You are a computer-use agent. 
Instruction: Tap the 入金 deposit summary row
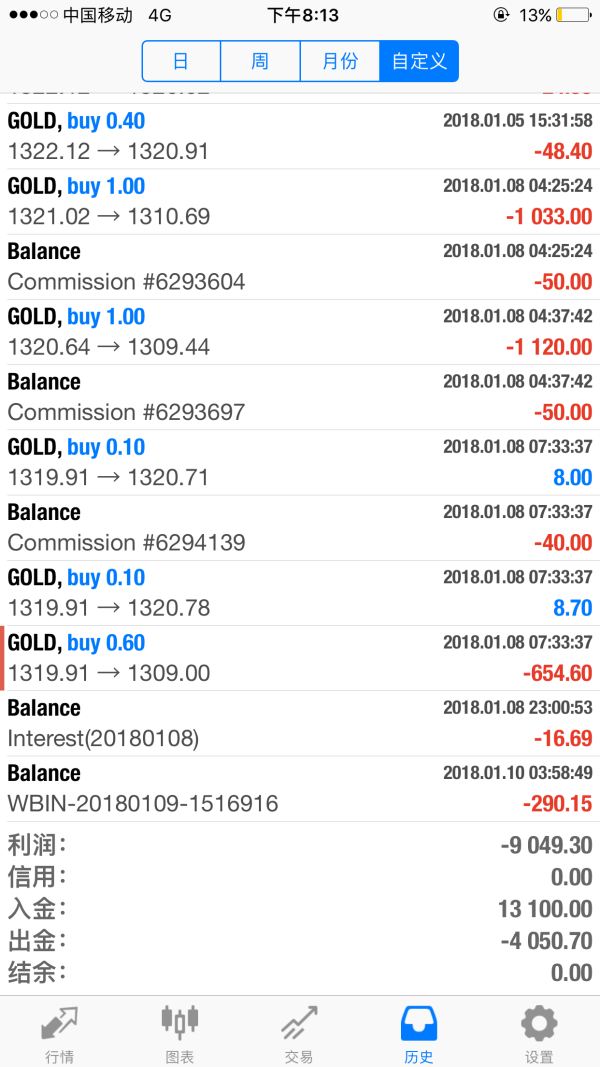[x=300, y=909]
